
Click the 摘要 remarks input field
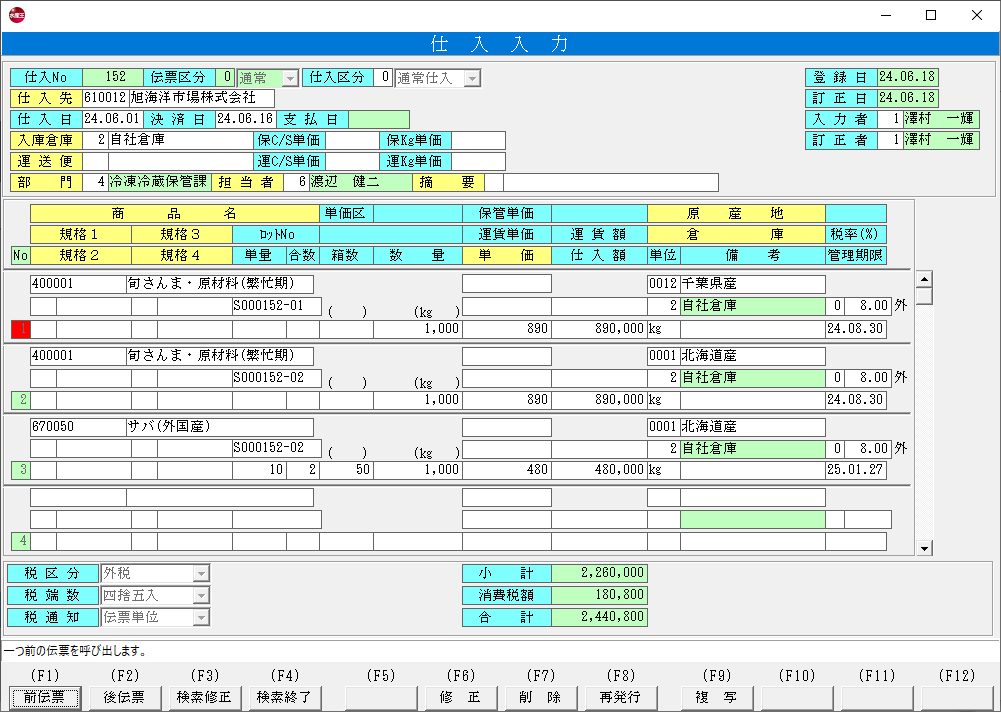[610, 183]
